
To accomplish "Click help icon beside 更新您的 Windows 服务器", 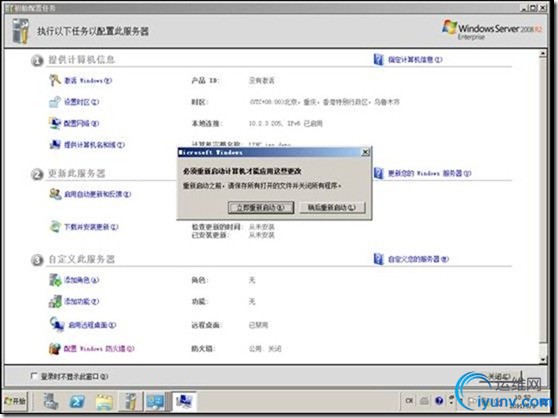I will click(379, 173).
